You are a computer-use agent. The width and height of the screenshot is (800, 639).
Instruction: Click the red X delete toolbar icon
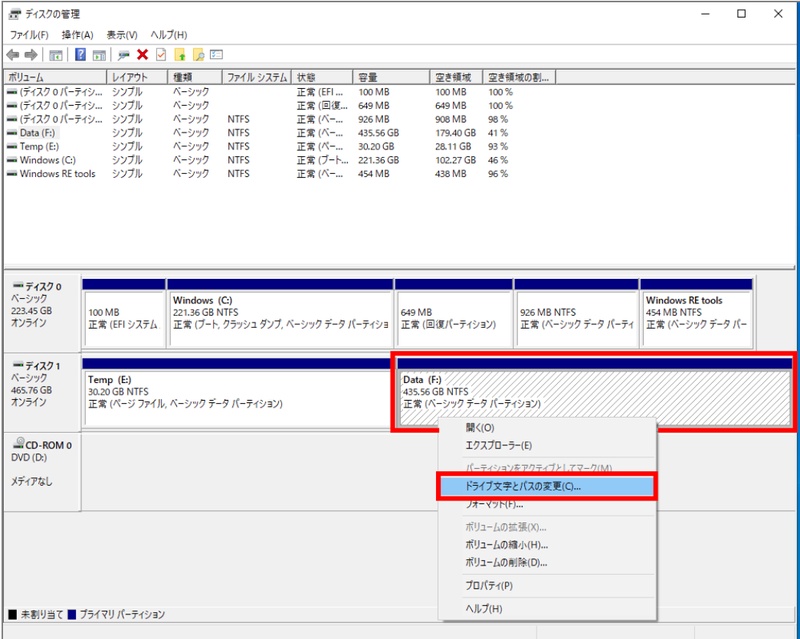142,54
